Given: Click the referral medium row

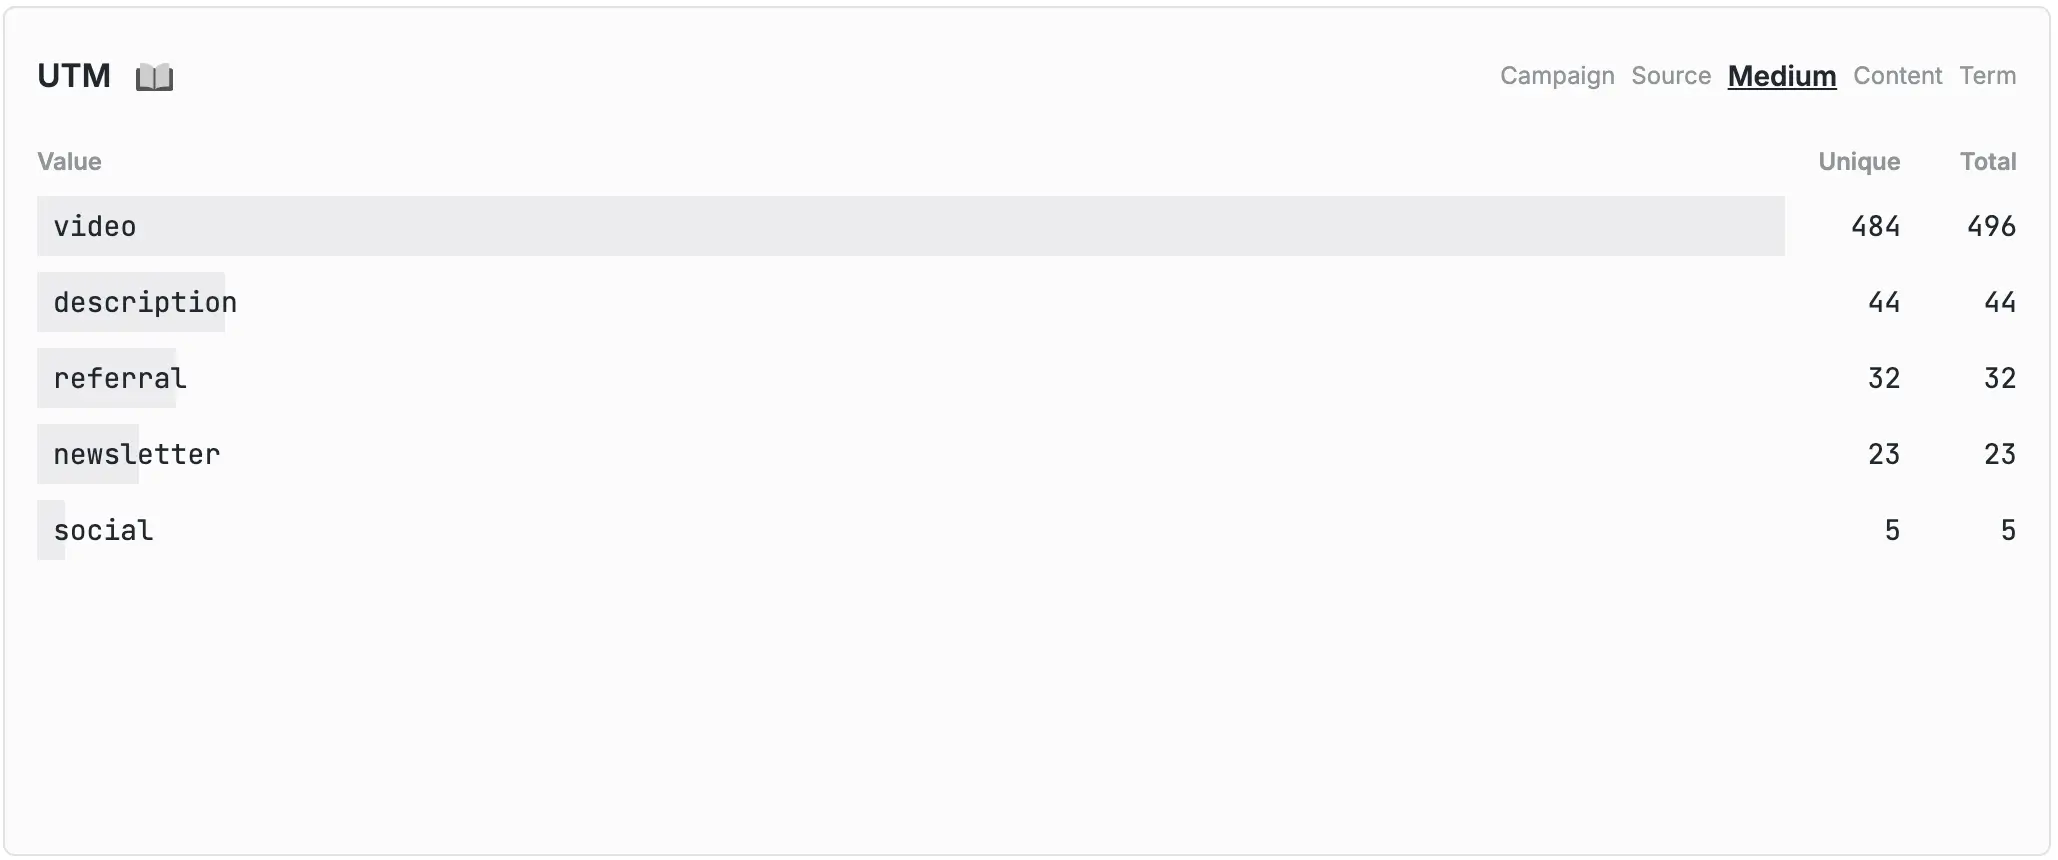Looking at the screenshot, I should pos(120,379).
